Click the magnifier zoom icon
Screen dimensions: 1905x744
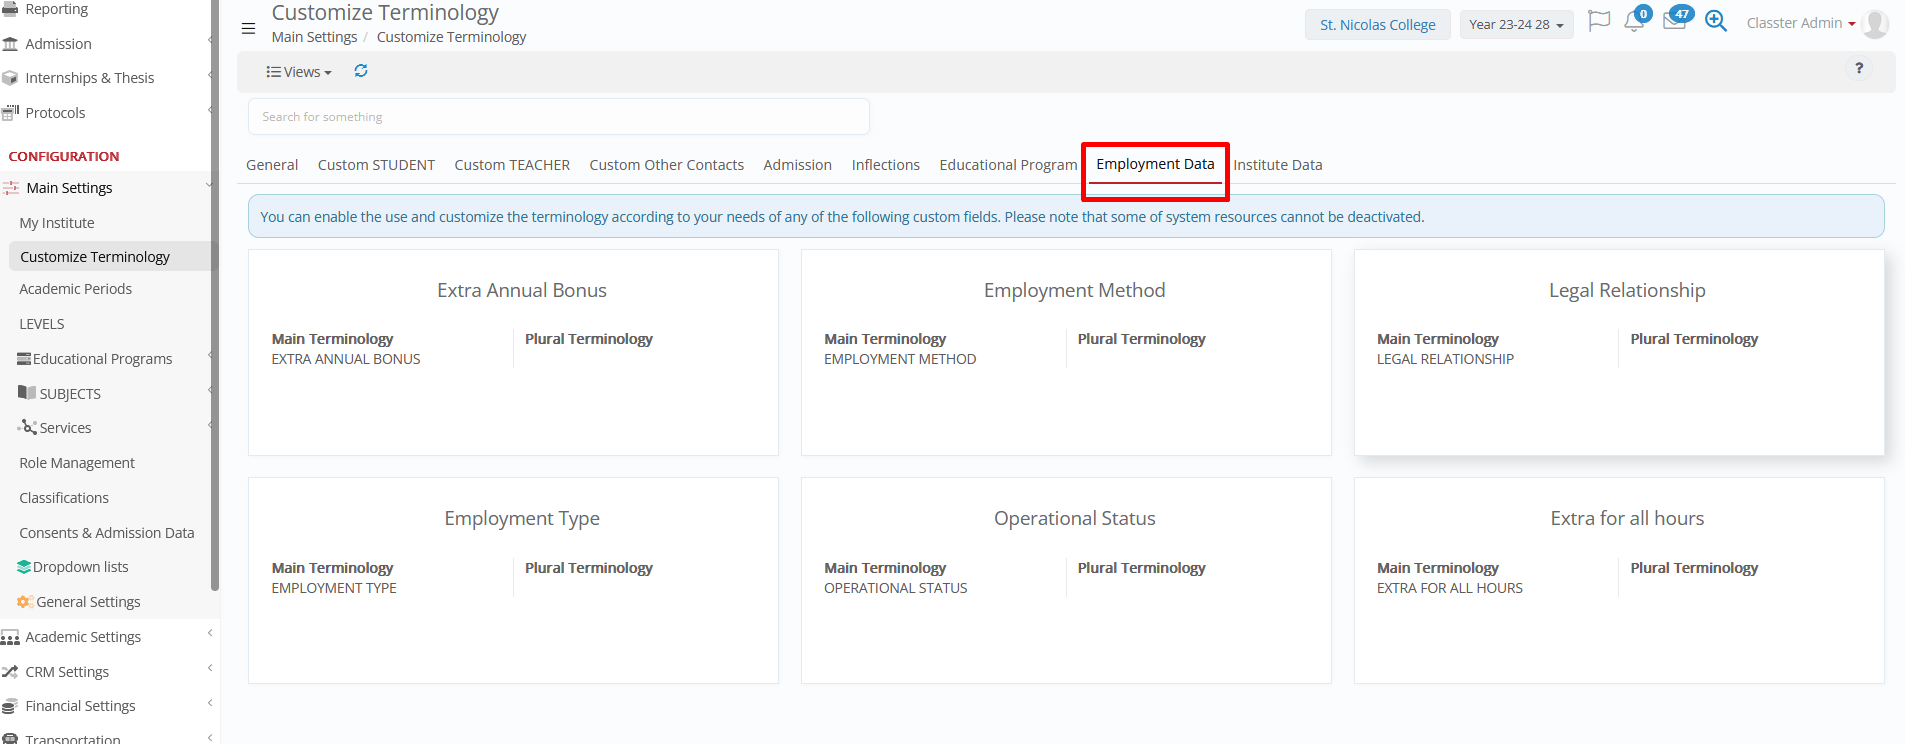click(1716, 22)
